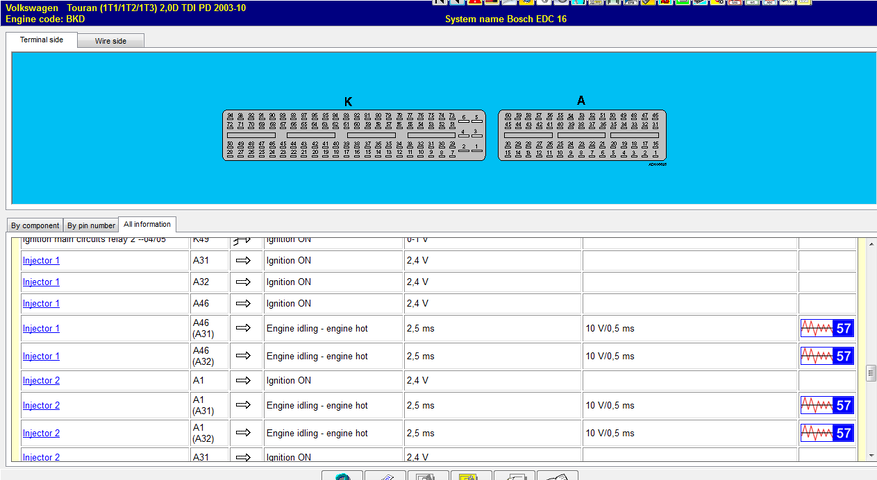Open Injector 2 link in the A1 (A31) row
877x480 pixels.
tap(41, 406)
